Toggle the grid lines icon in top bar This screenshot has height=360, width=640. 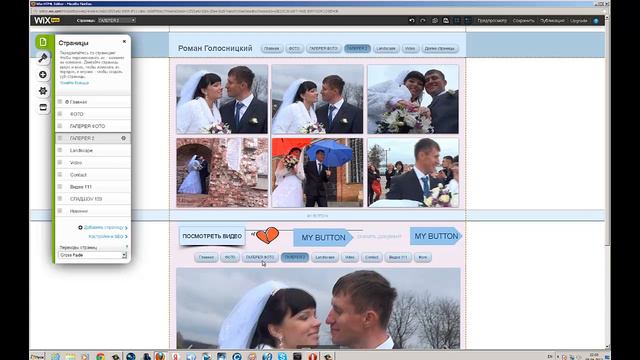tap(457, 20)
